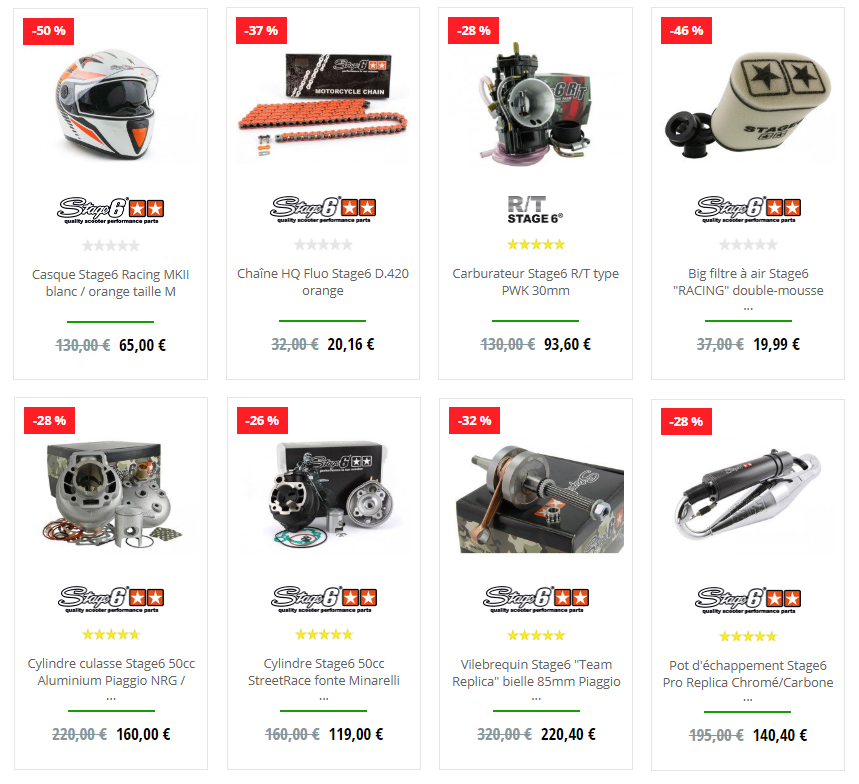Open Chaîne HQ Fluo Stage6 D.420 link

pos(323,282)
